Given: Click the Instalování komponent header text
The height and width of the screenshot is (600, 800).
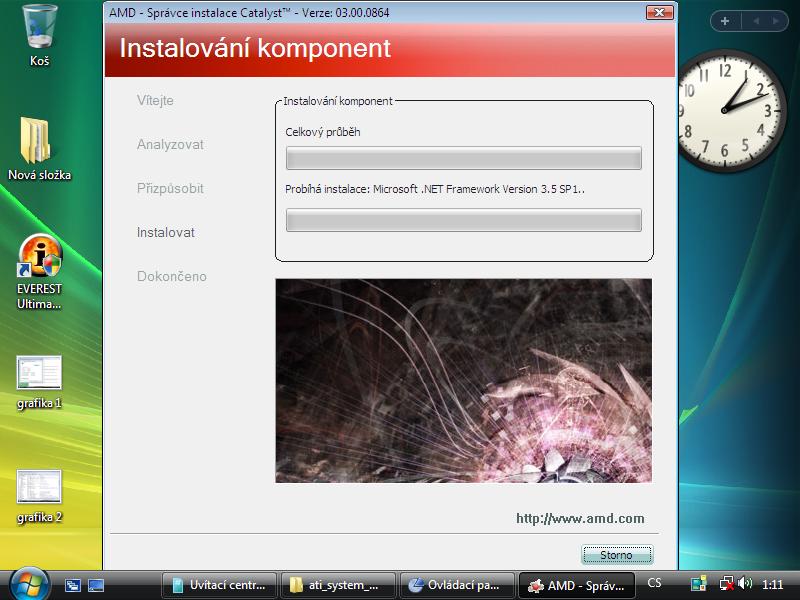Looking at the screenshot, I should [x=255, y=49].
